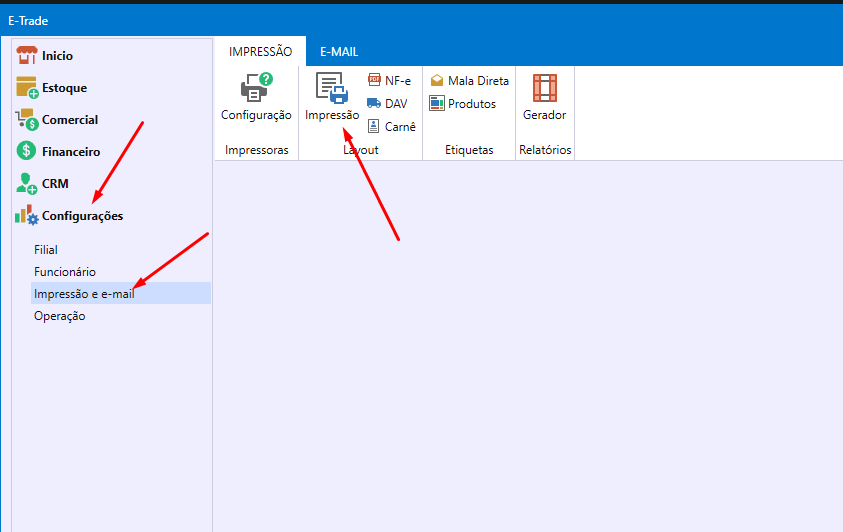Screen dimensions: 843x532
Task: Click the Mala Direta envelope icon
Action: point(437,81)
